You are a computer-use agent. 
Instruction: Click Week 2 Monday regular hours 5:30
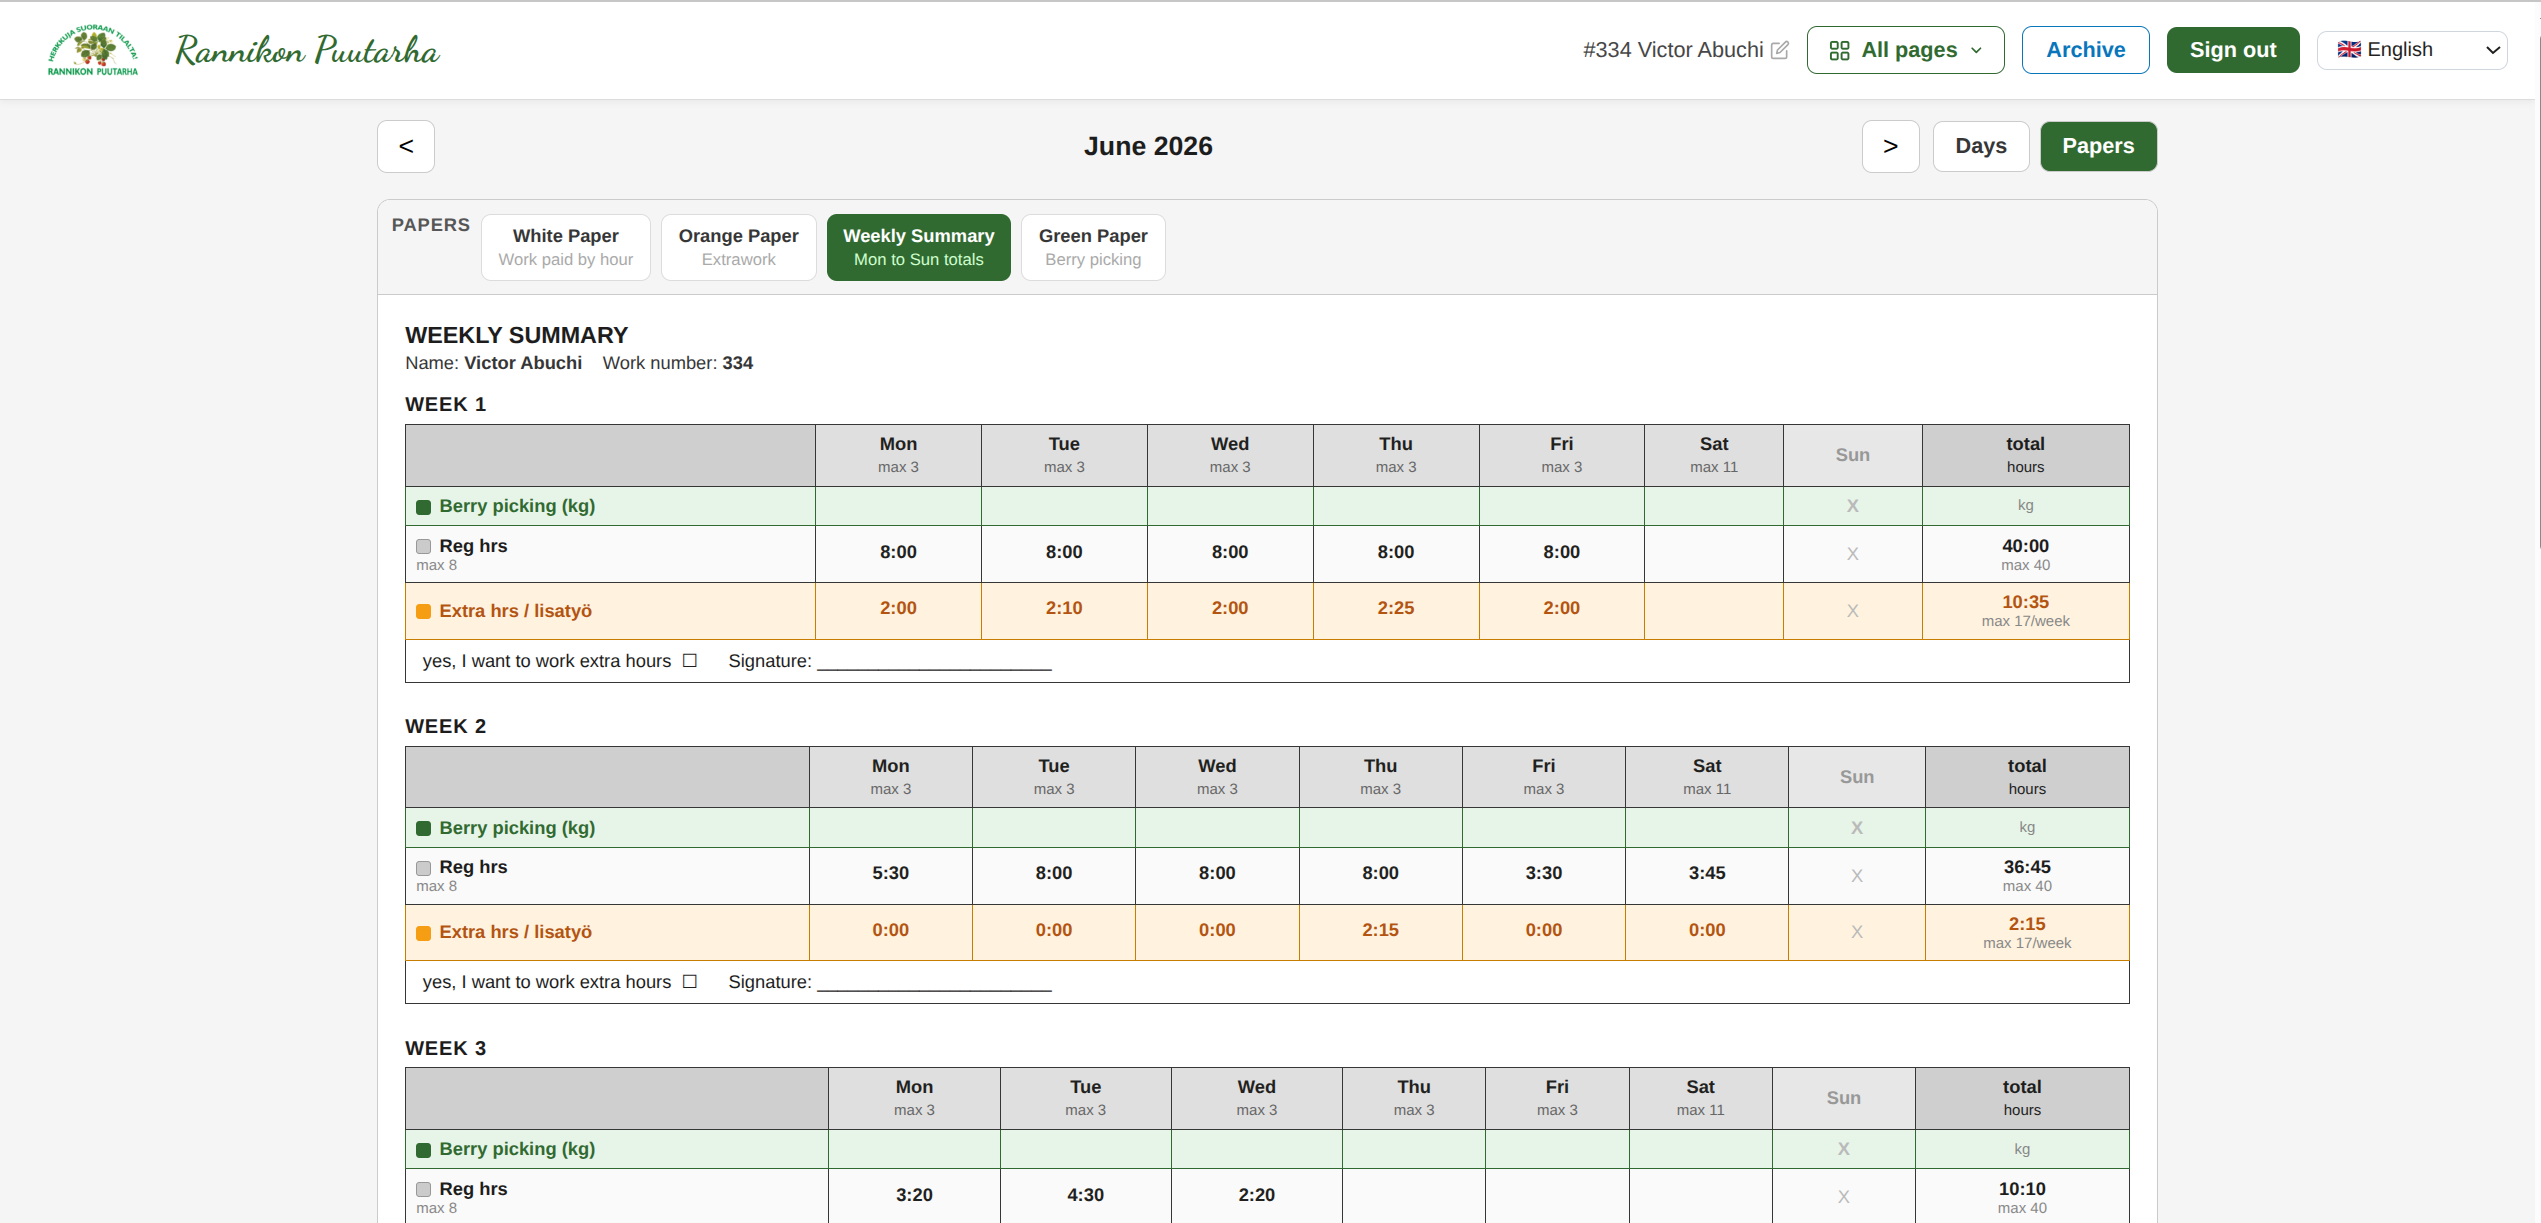tap(890, 873)
